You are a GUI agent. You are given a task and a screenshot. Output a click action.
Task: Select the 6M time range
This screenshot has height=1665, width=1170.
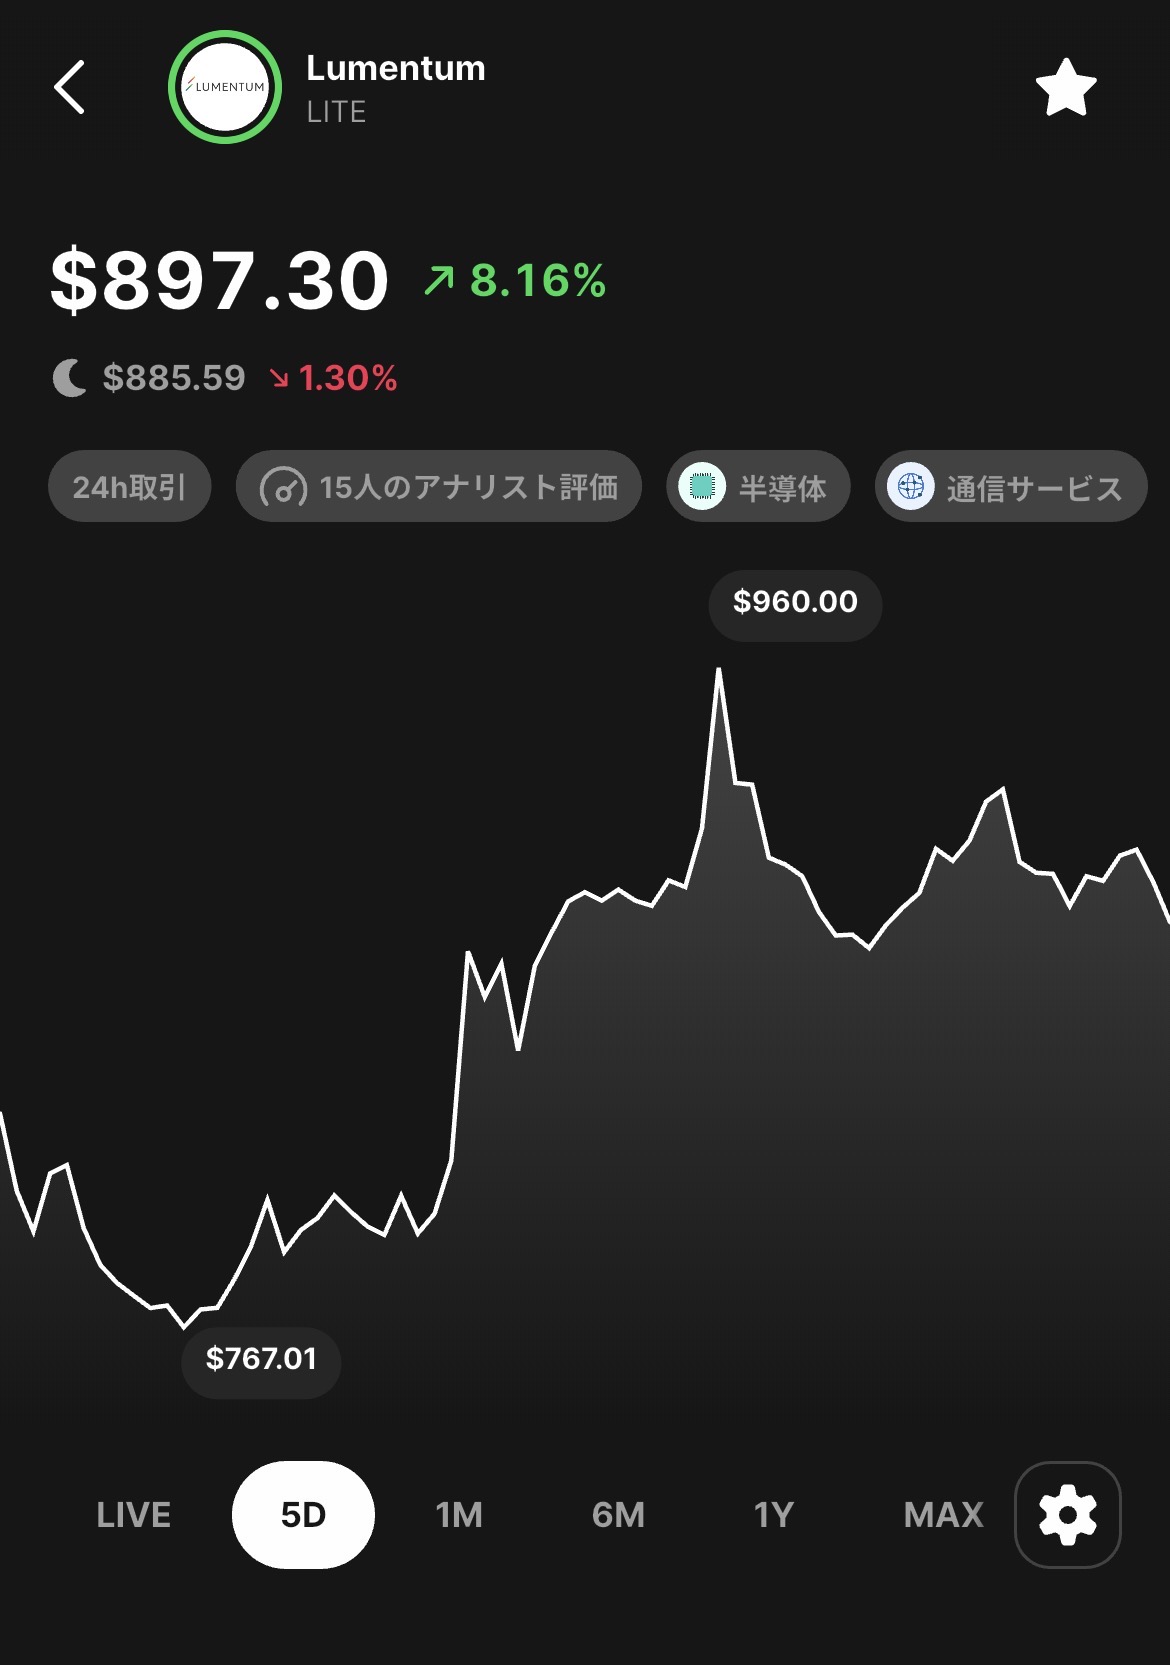coord(618,1515)
